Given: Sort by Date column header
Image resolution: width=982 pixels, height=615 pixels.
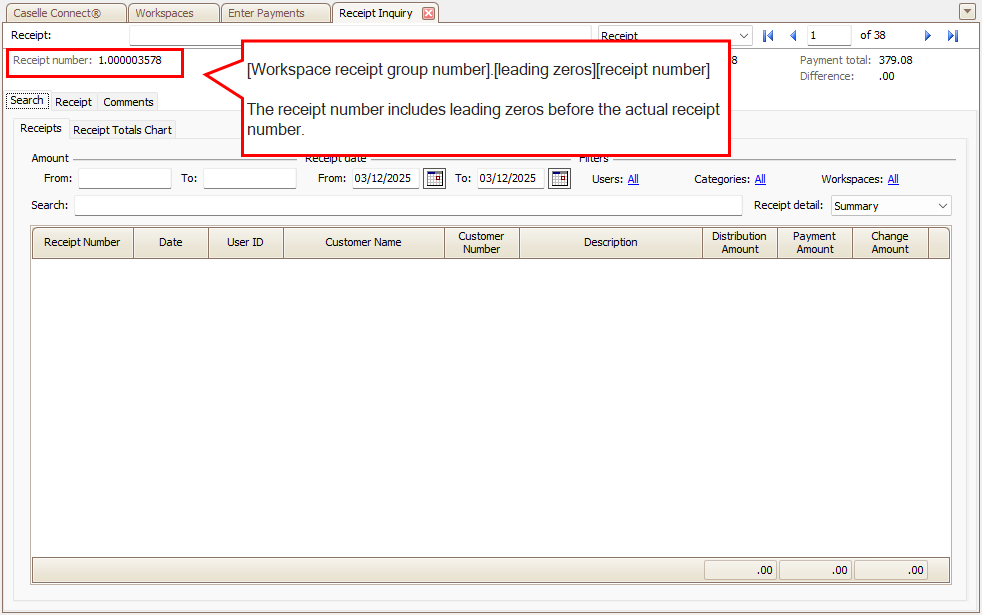Looking at the screenshot, I should [x=170, y=242].
